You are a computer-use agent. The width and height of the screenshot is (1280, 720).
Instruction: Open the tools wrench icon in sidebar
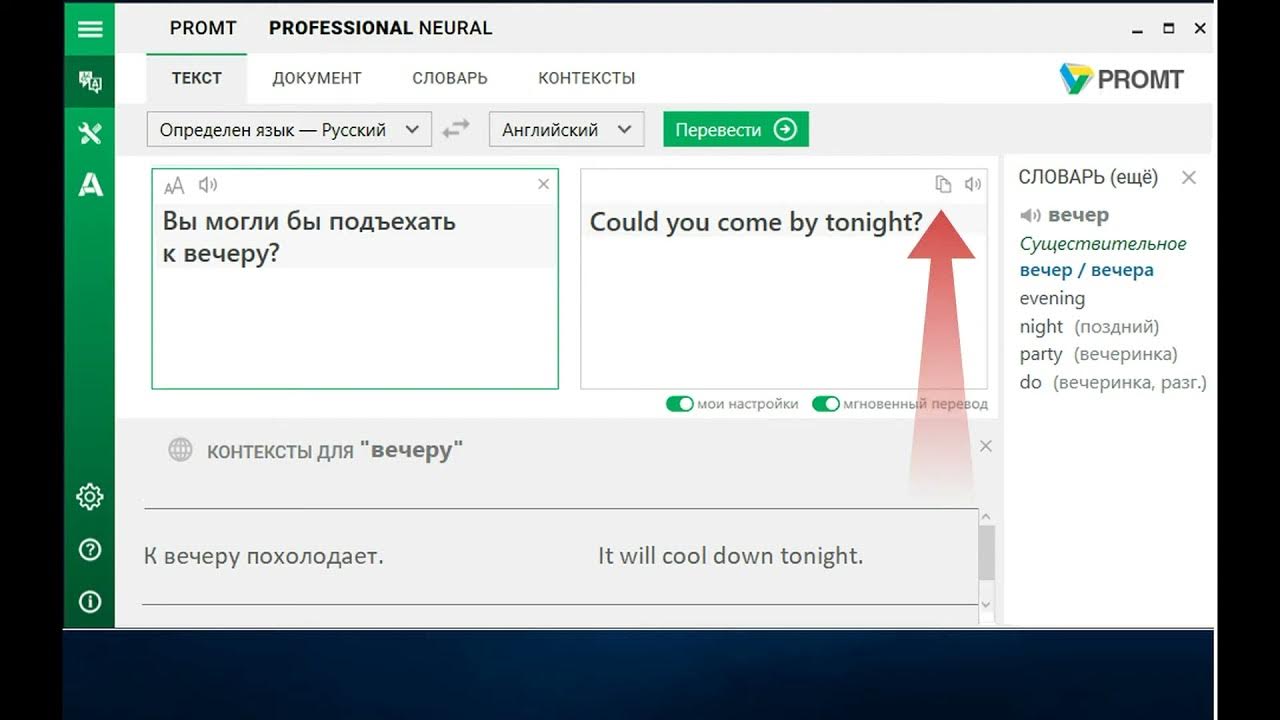[x=90, y=133]
